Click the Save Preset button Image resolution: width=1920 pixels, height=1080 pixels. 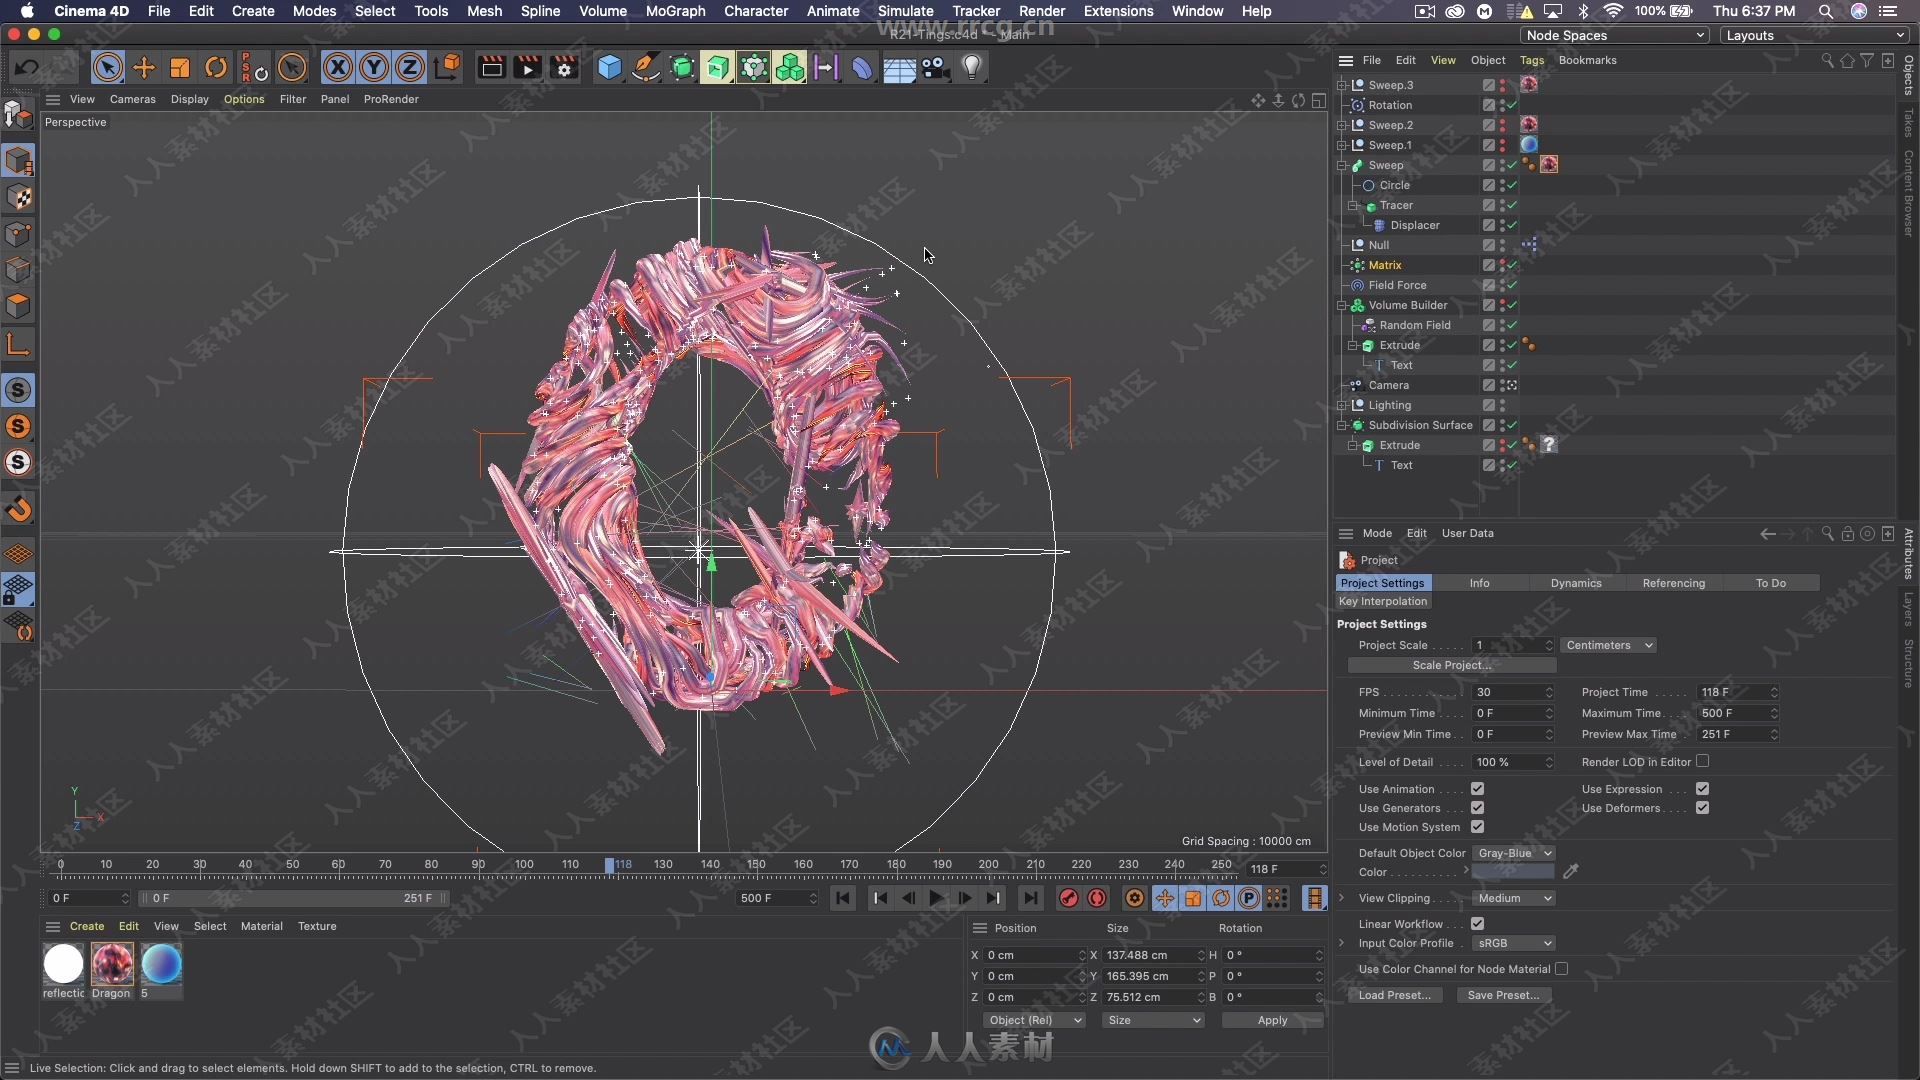tap(1502, 994)
